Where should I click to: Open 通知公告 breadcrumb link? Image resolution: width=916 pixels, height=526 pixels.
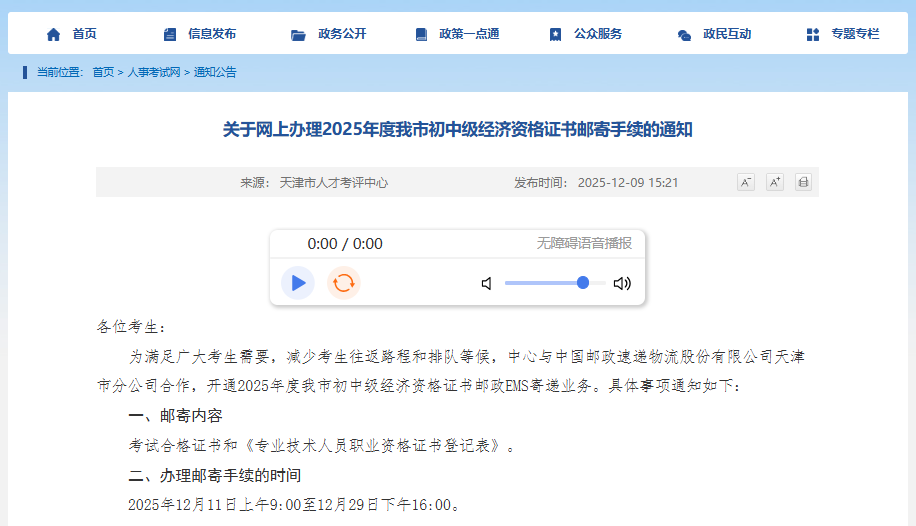coord(215,72)
